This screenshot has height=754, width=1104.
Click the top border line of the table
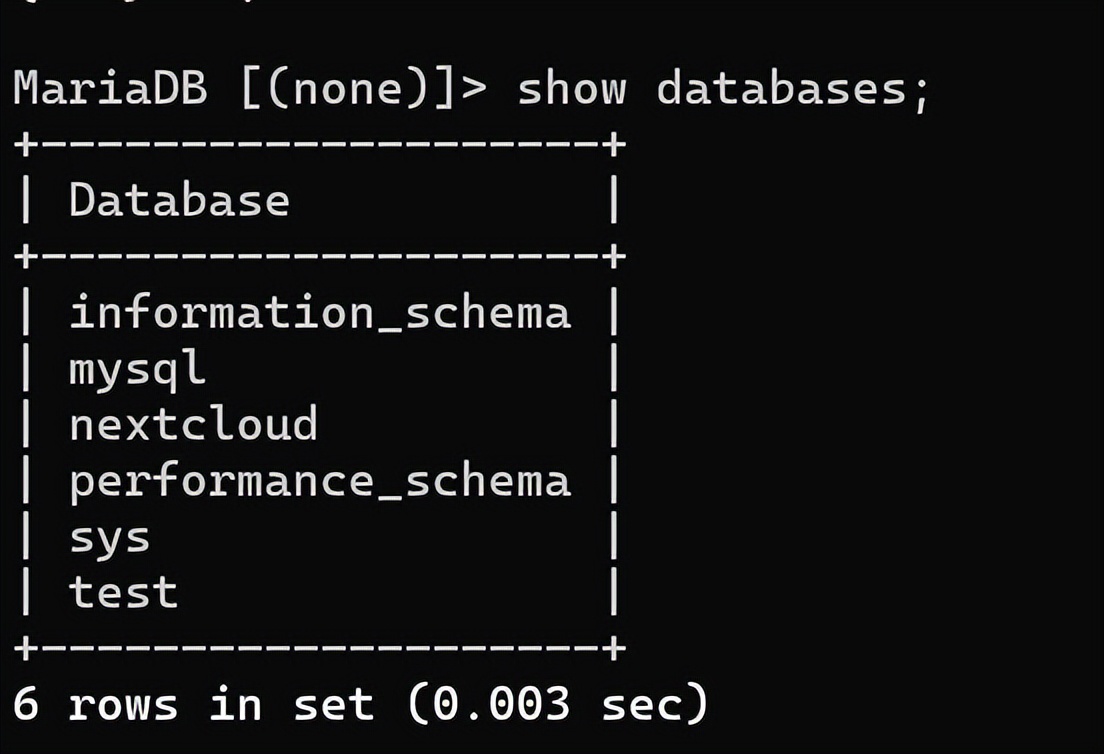(319, 145)
